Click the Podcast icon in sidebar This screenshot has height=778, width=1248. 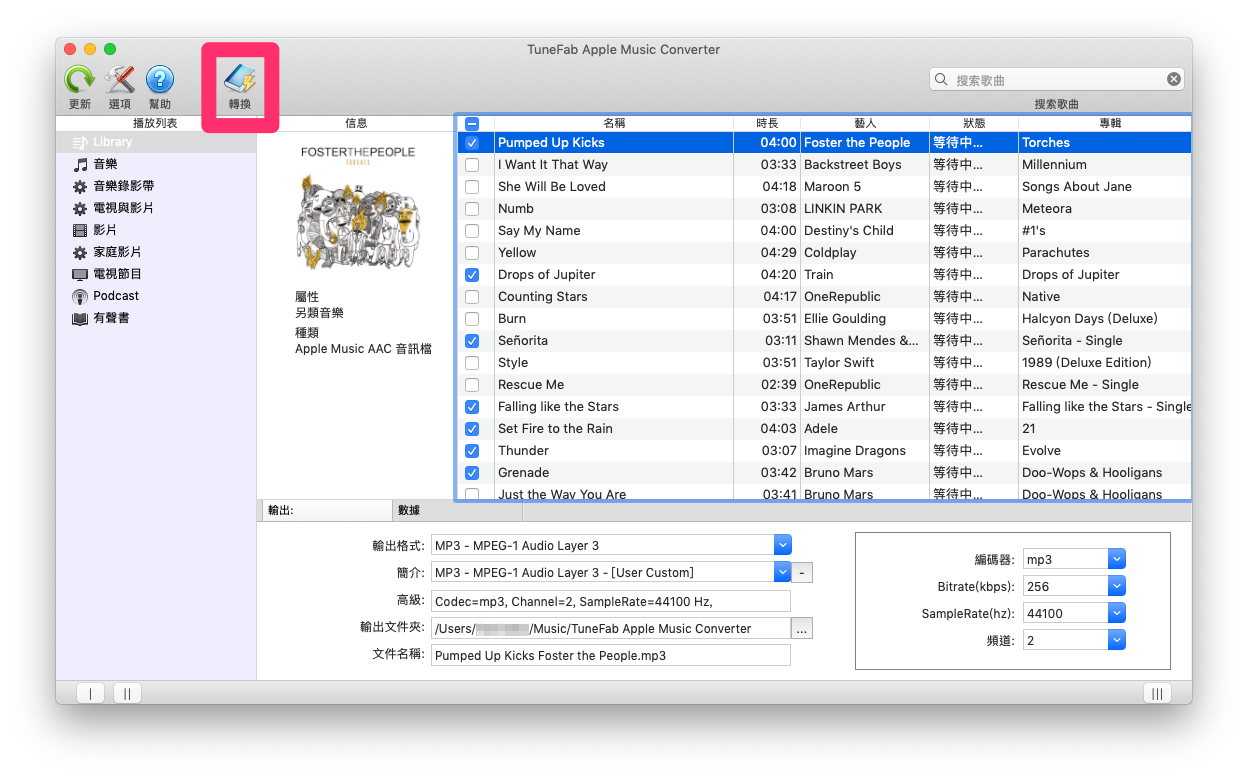coord(80,297)
